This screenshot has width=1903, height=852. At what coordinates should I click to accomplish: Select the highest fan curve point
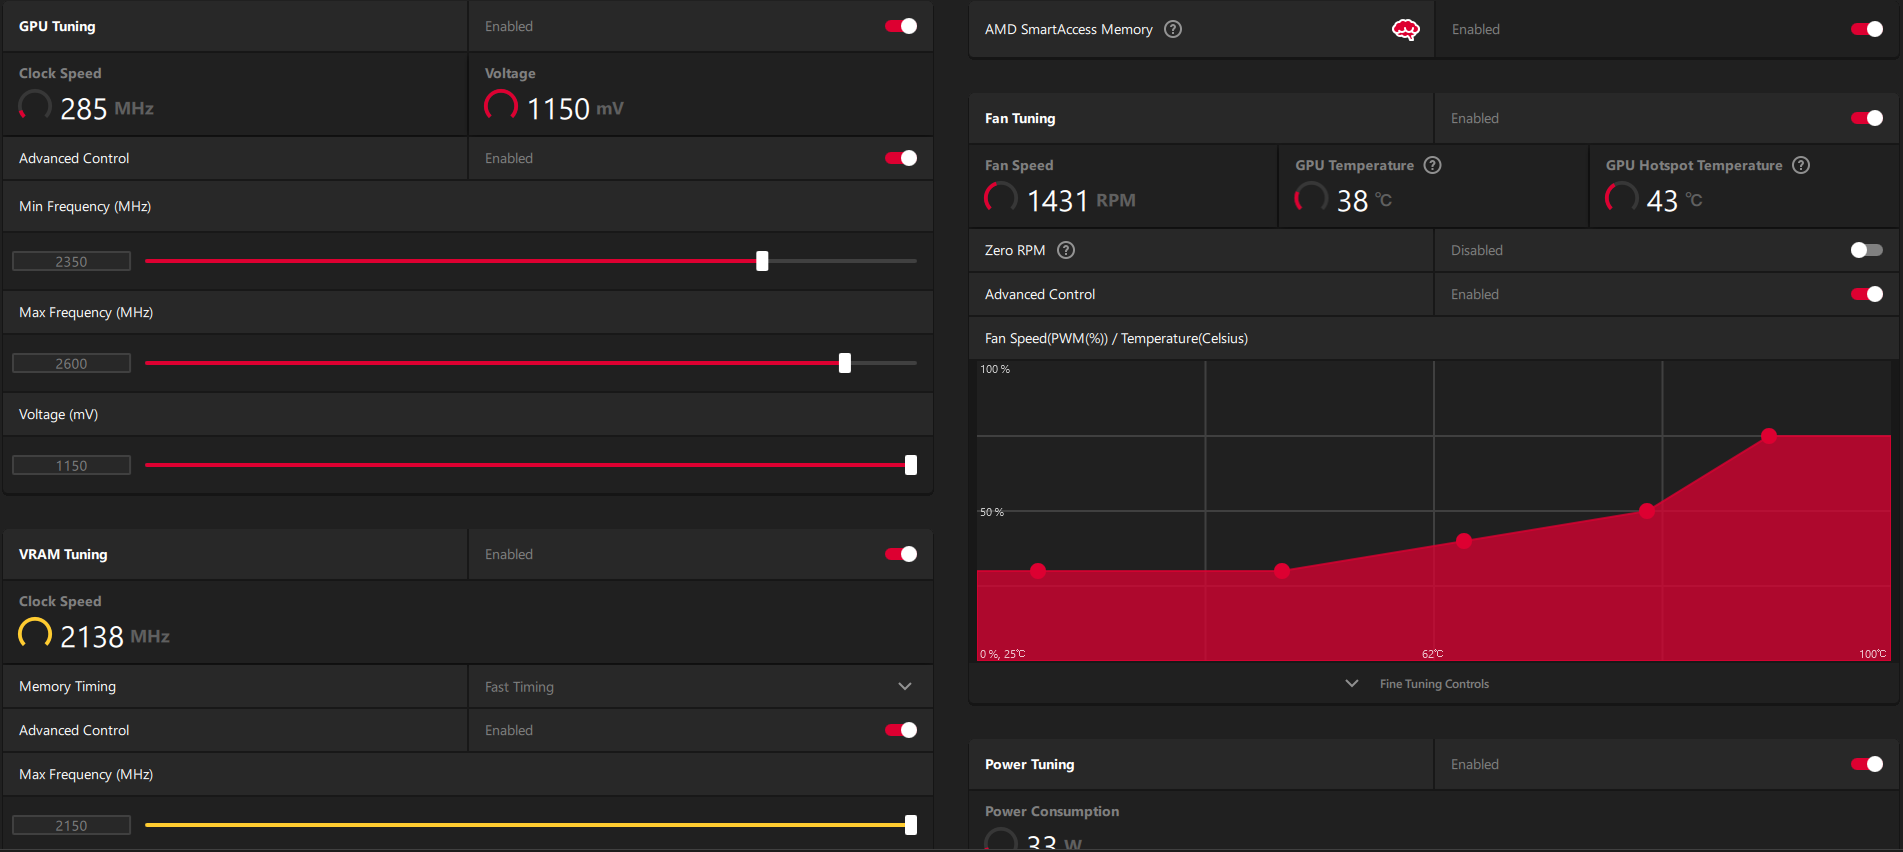pos(1769,436)
